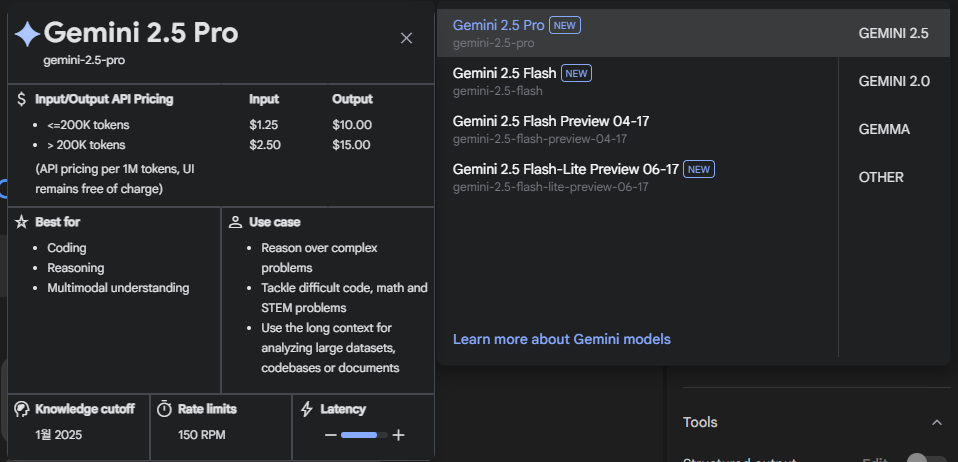Click the person icon beside Use case
The image size is (958, 462).
pos(235,222)
